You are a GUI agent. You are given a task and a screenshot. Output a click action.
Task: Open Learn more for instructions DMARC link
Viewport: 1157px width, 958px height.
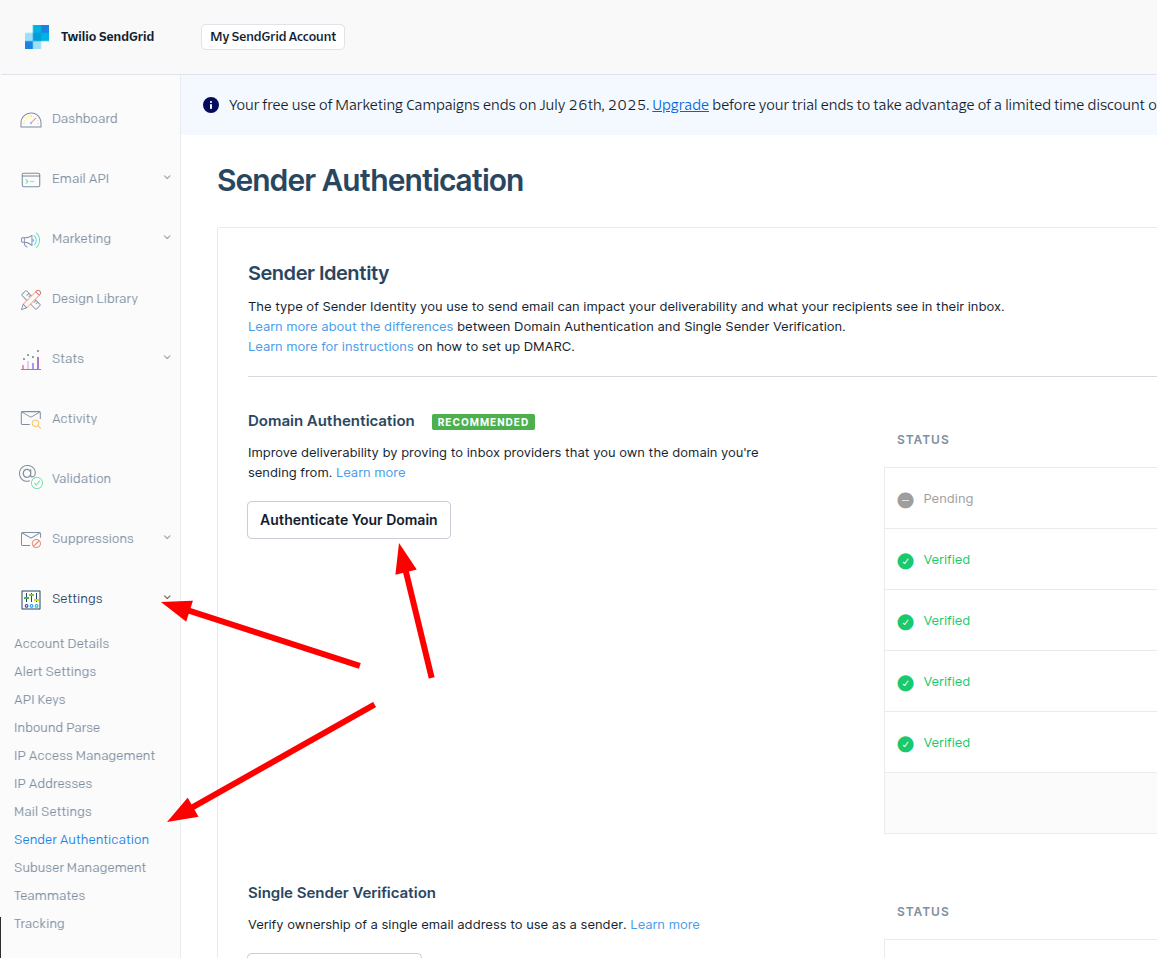(x=331, y=347)
